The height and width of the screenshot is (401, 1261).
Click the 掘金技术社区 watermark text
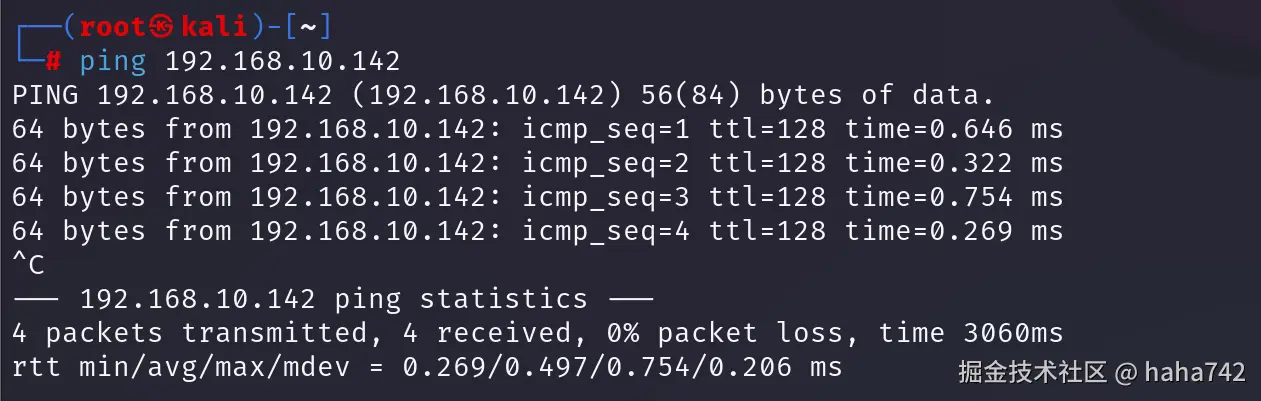pos(1033,373)
